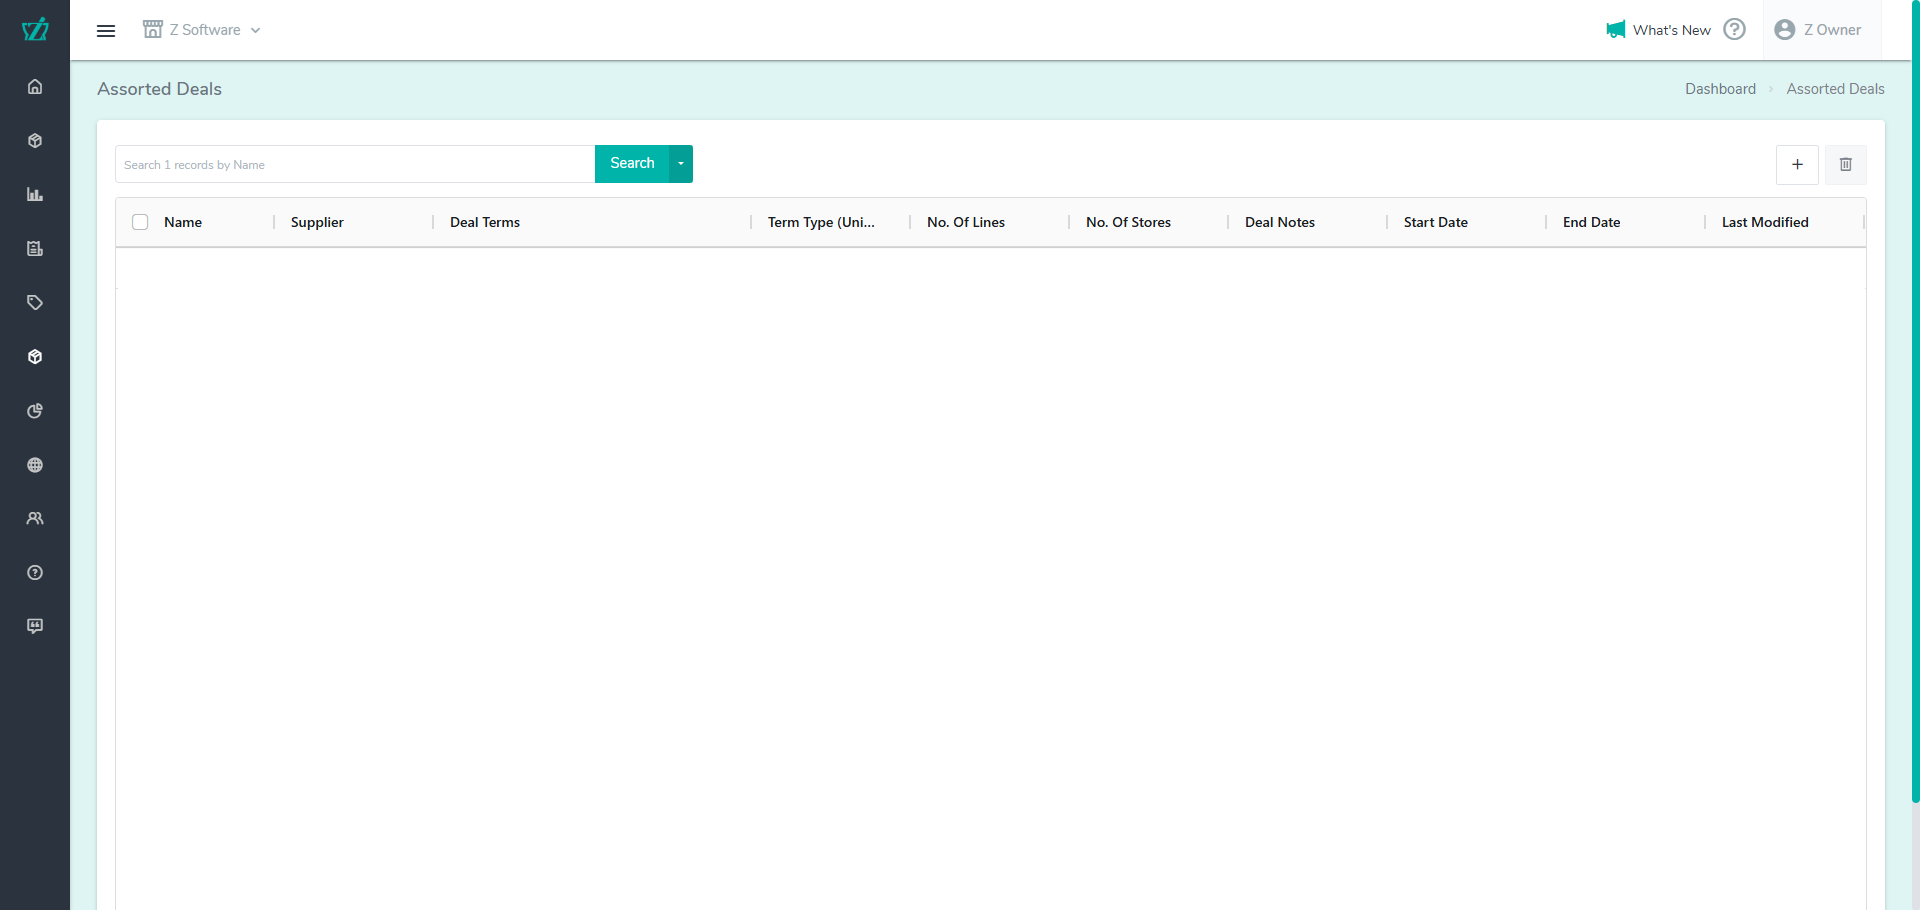1920x910 pixels.
Task: Open the Search button dropdown arrow
Action: [x=681, y=164]
